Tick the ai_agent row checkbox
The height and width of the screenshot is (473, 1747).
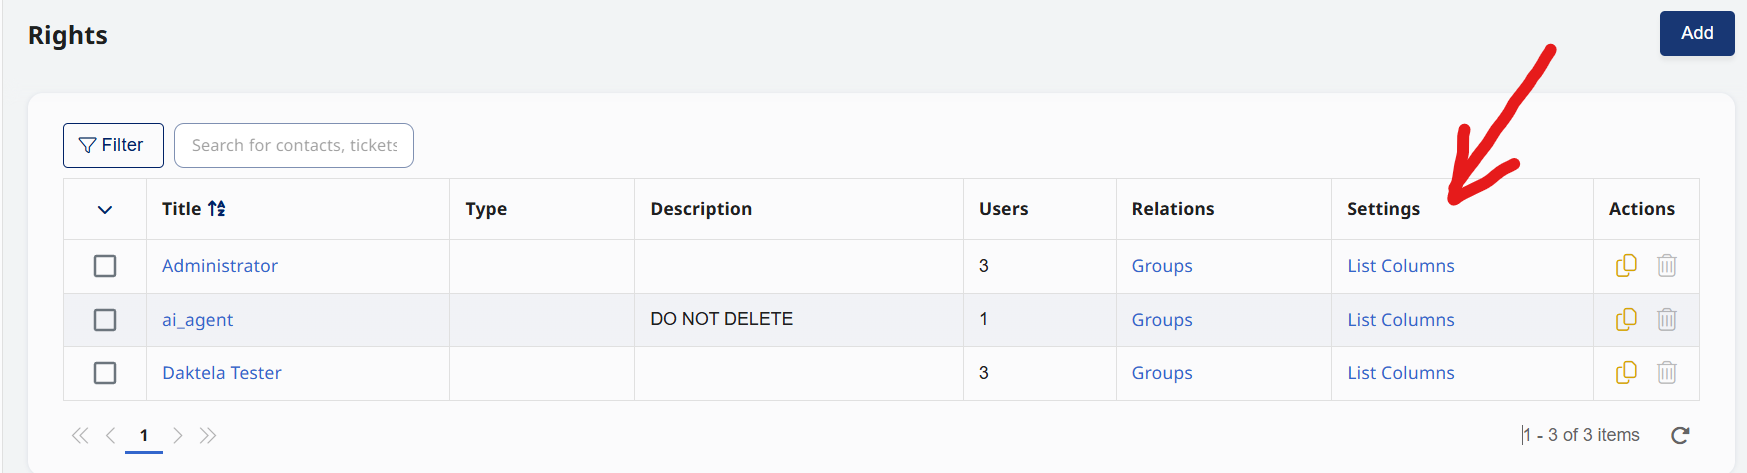click(105, 320)
